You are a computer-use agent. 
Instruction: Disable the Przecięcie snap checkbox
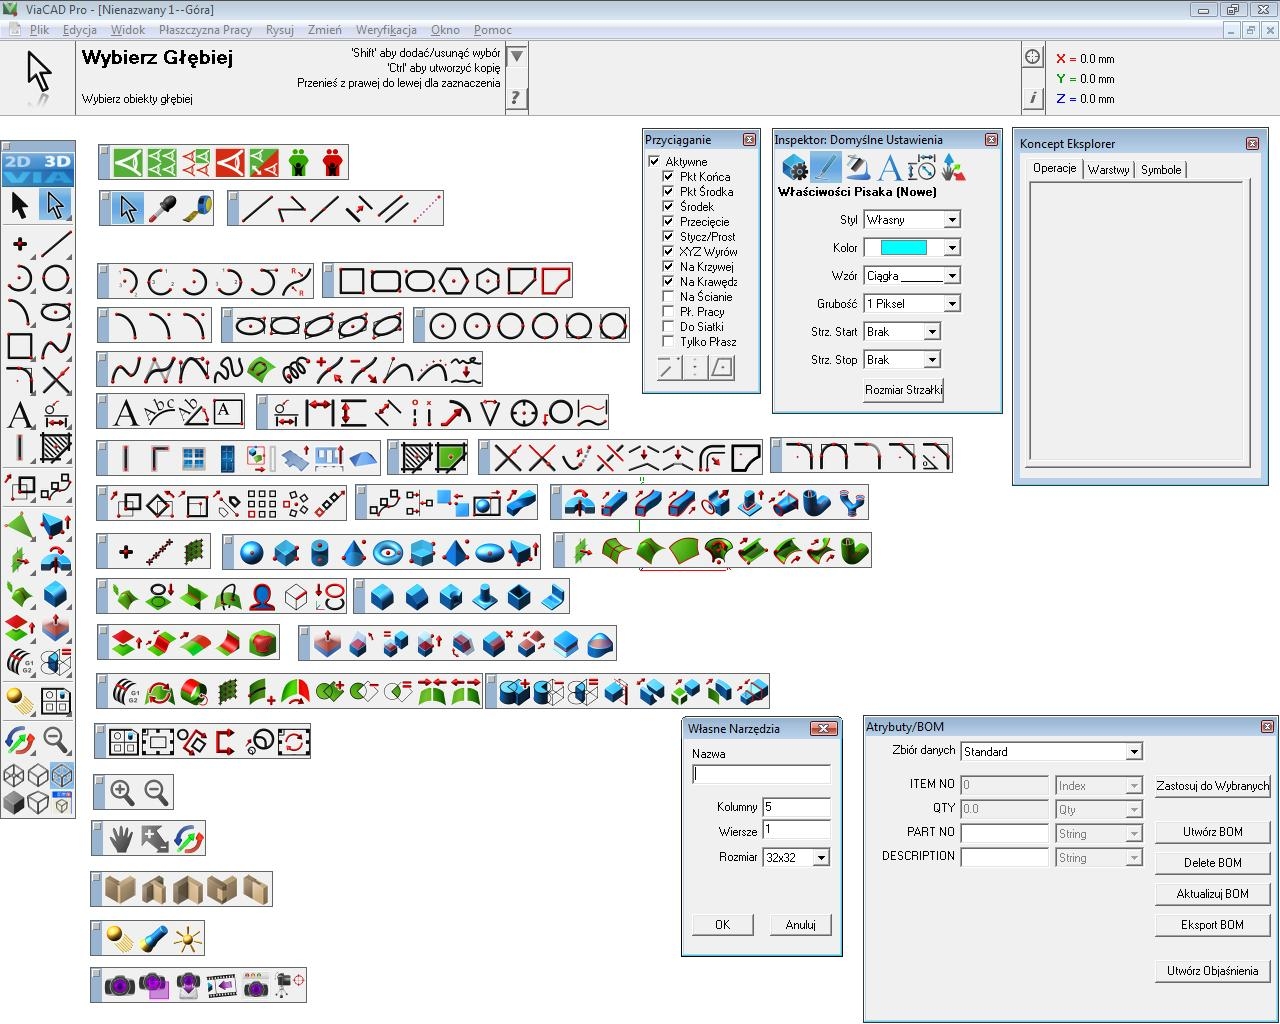668,222
